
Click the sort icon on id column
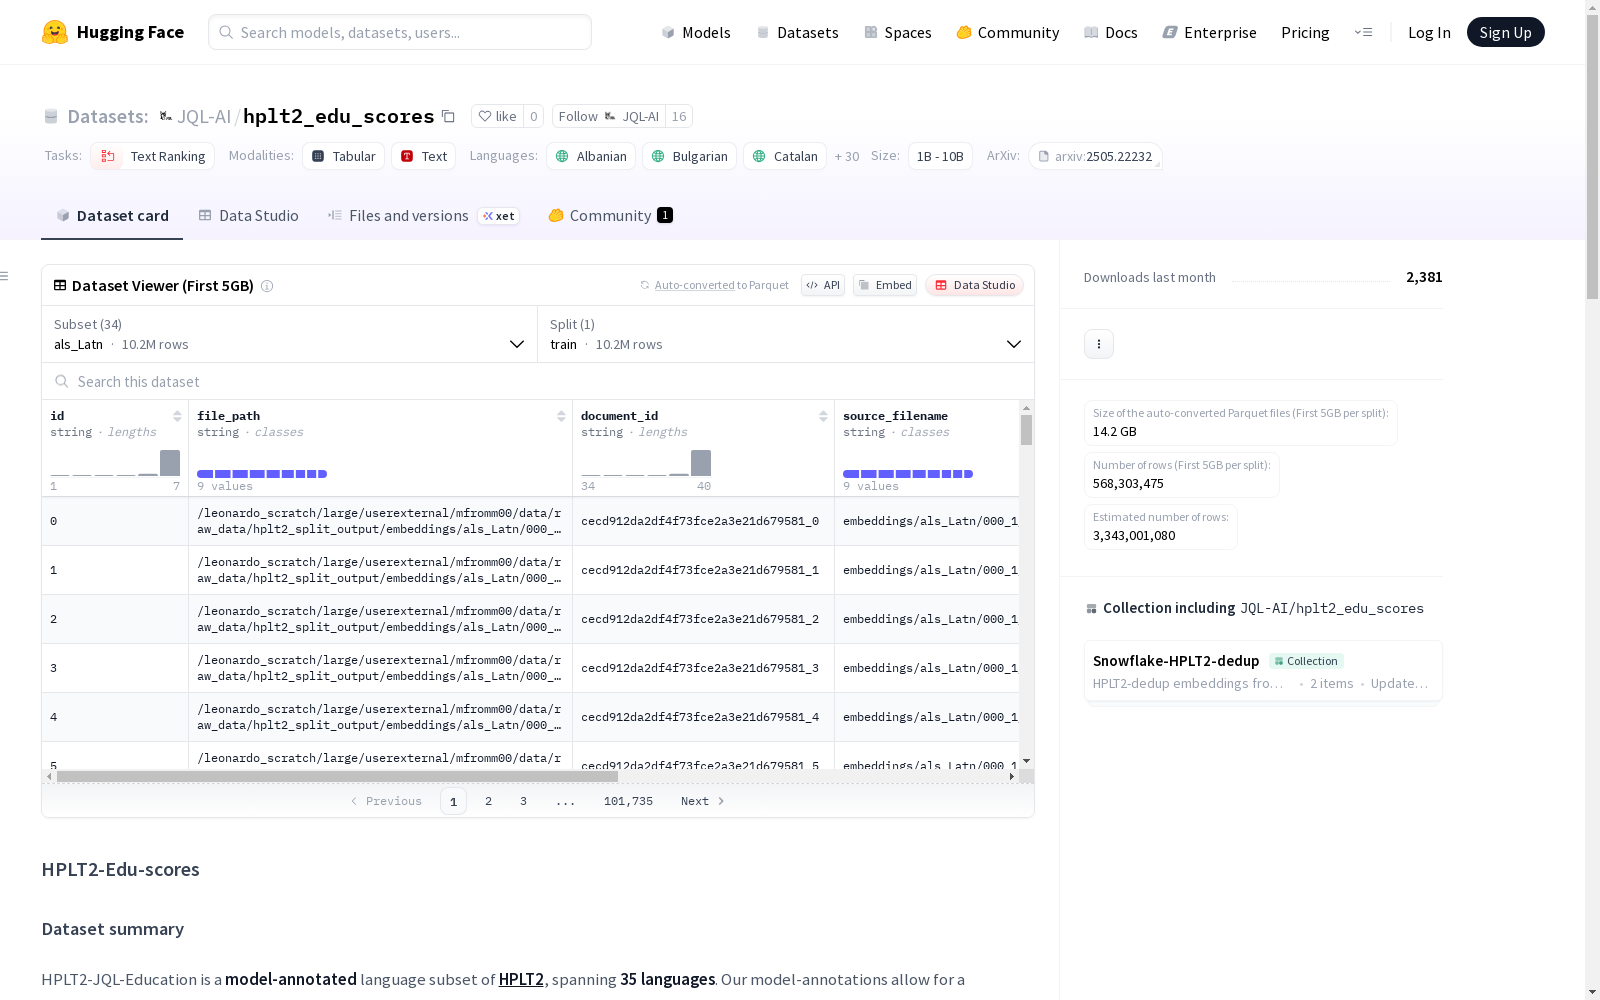[x=177, y=416]
